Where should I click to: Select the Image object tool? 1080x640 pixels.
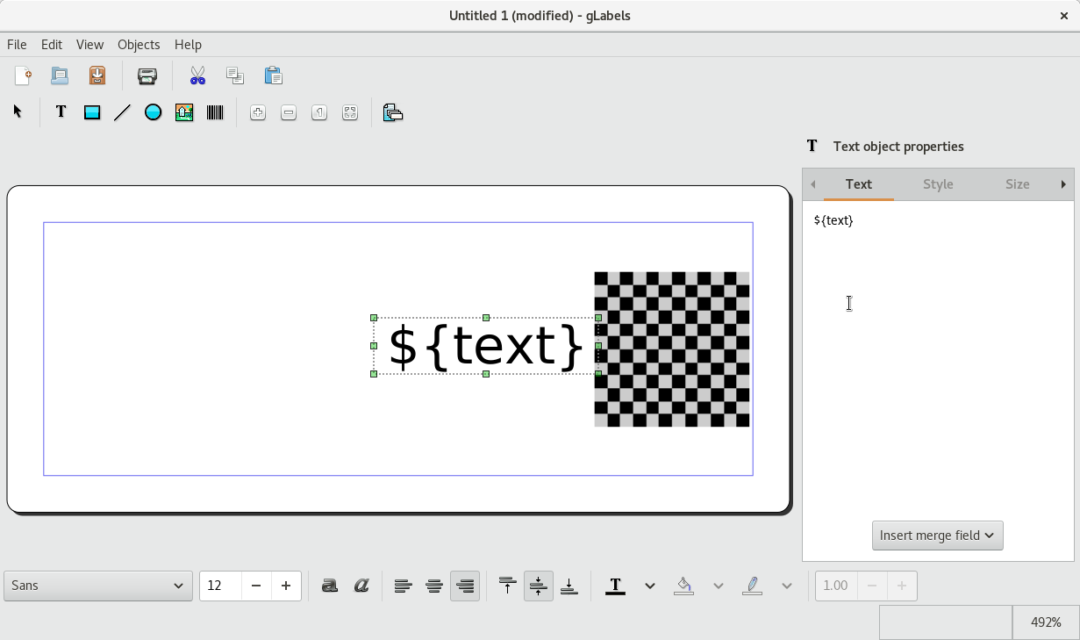click(184, 112)
